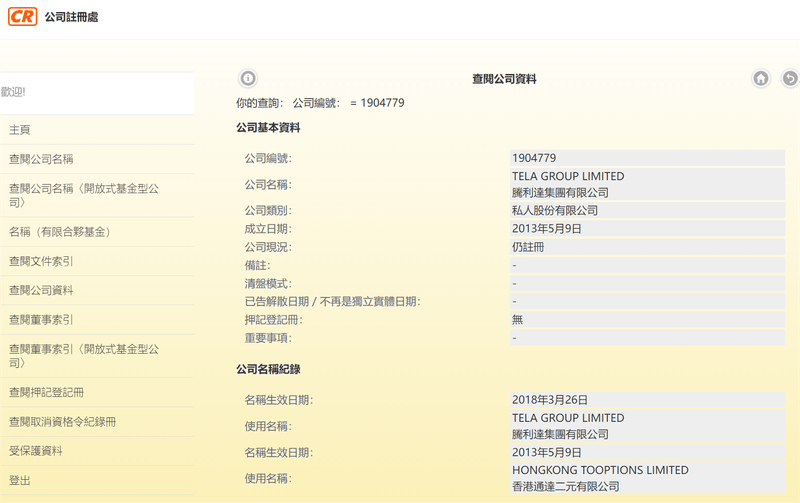Click the company number value 1904779 in table
This screenshot has width=800, height=503.
(534, 158)
